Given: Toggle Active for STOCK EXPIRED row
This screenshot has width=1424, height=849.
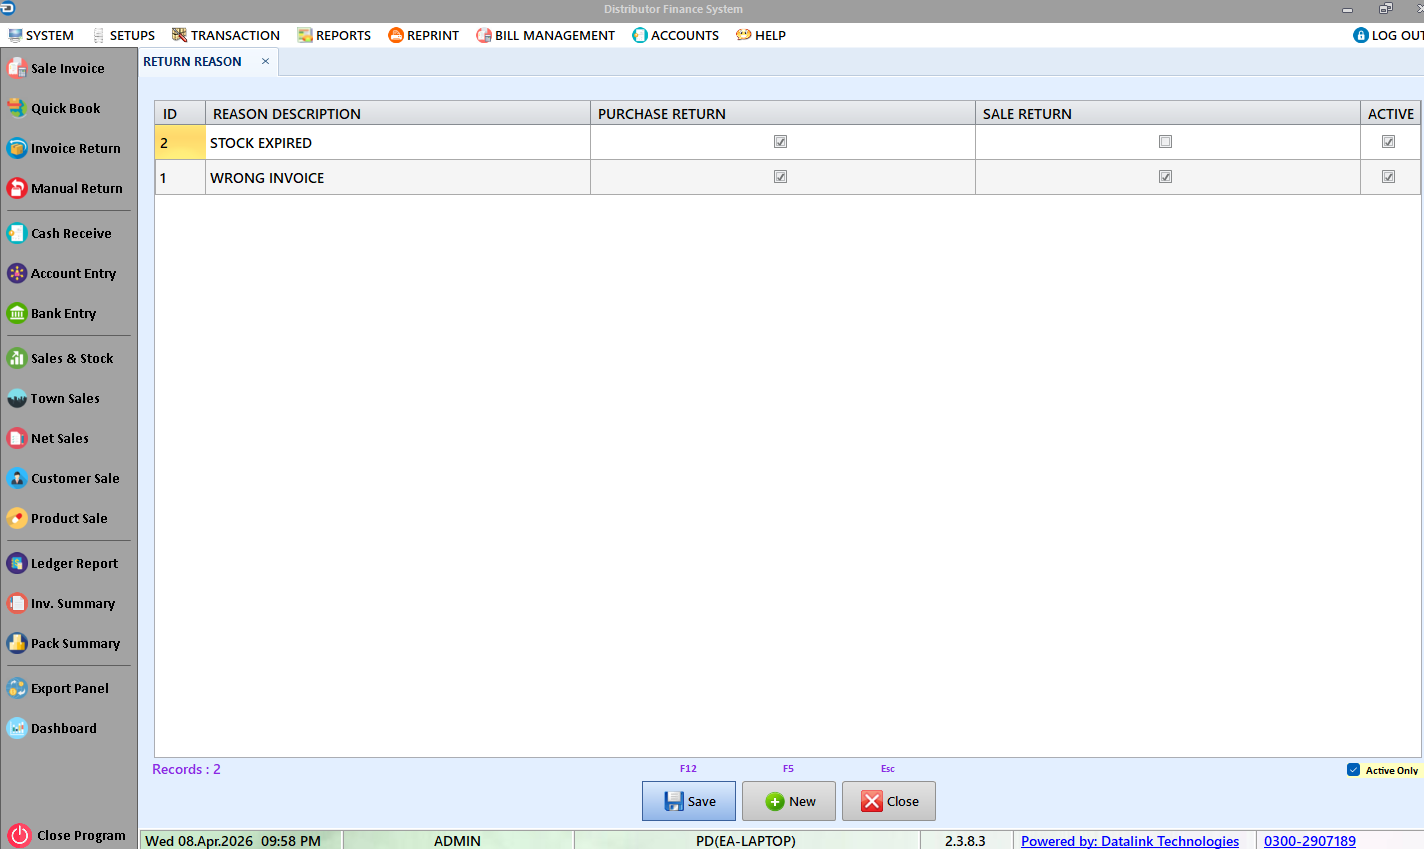Looking at the screenshot, I should coord(1389,142).
